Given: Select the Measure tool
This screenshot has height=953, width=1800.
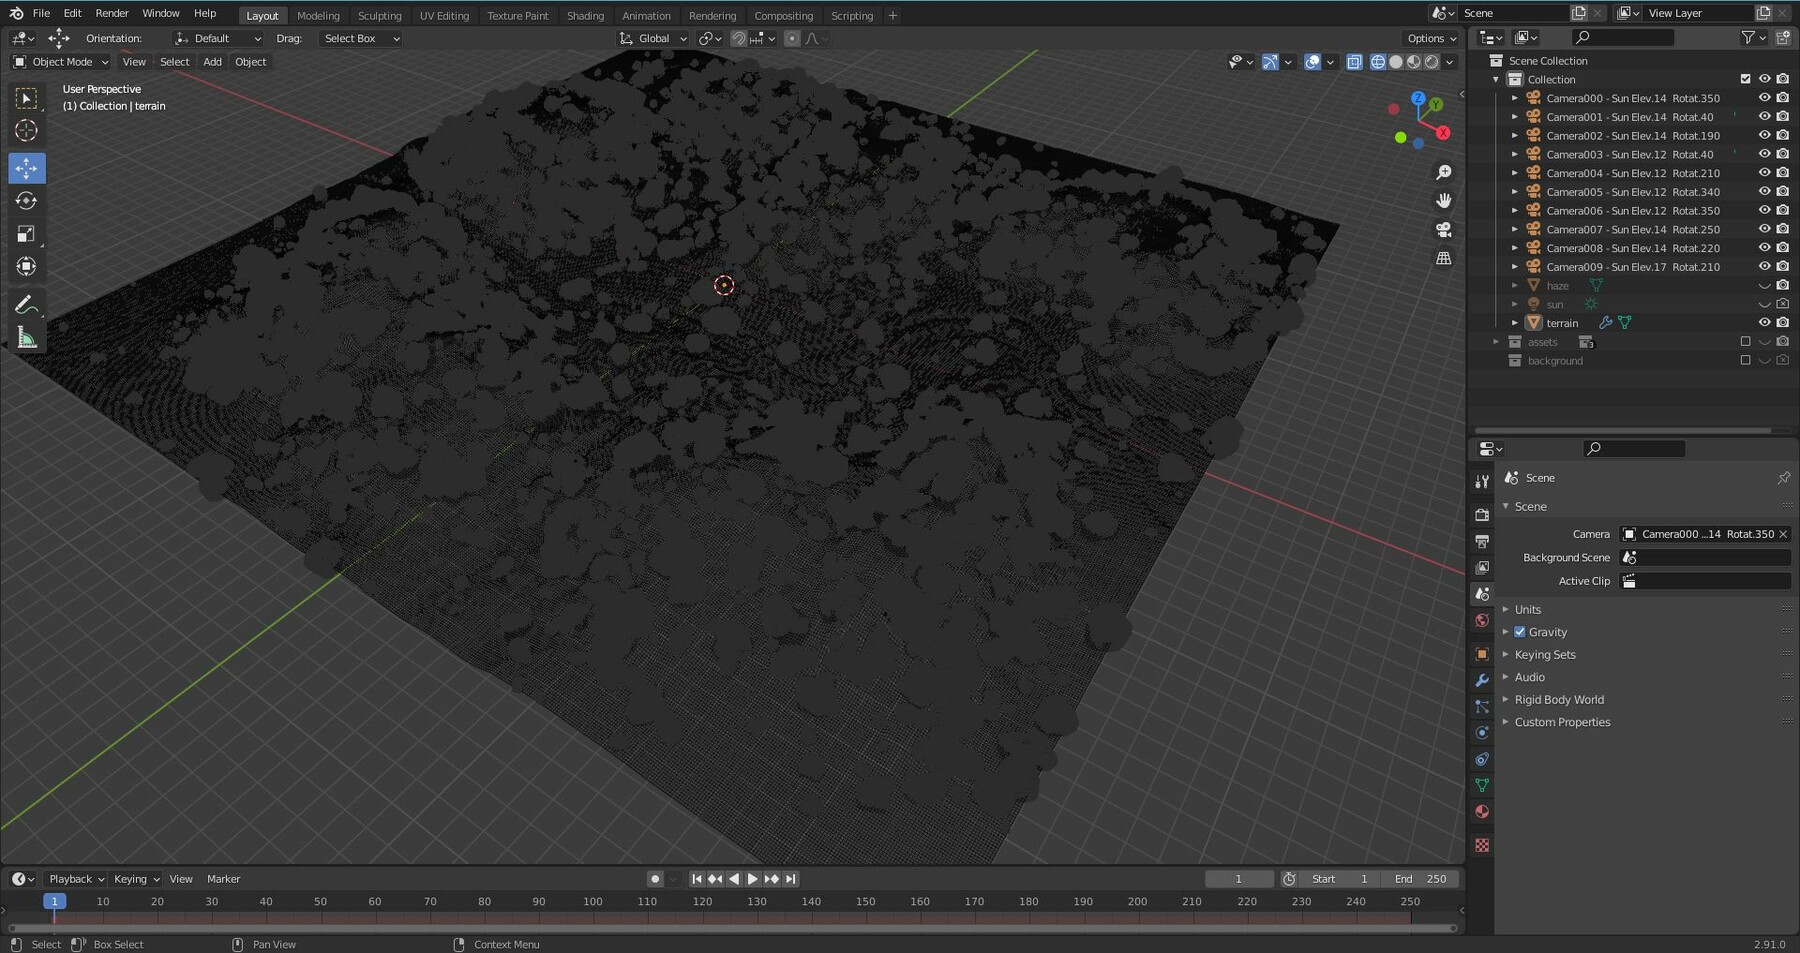Looking at the screenshot, I should tap(27, 337).
